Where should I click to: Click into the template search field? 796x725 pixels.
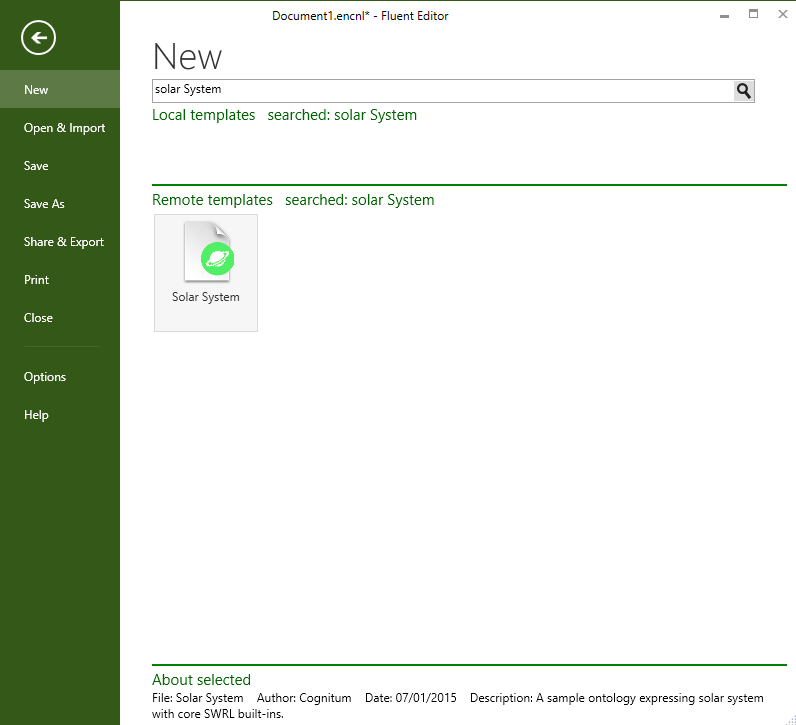point(443,91)
